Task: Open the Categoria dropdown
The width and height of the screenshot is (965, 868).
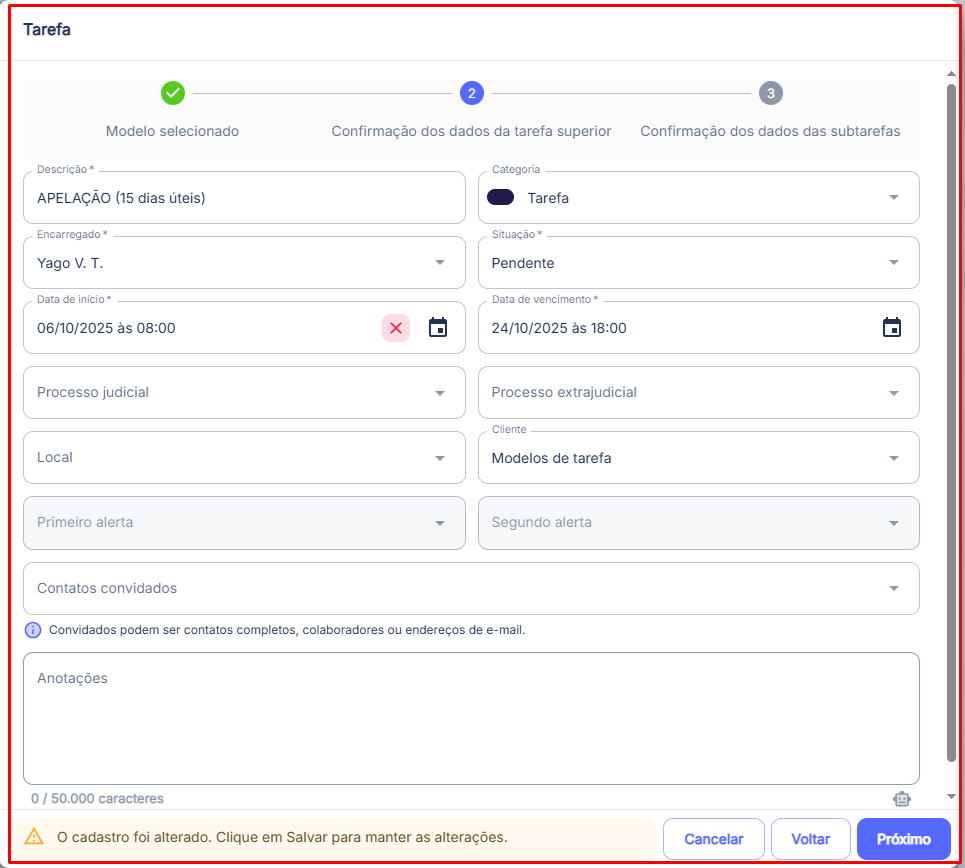Action: click(699, 198)
